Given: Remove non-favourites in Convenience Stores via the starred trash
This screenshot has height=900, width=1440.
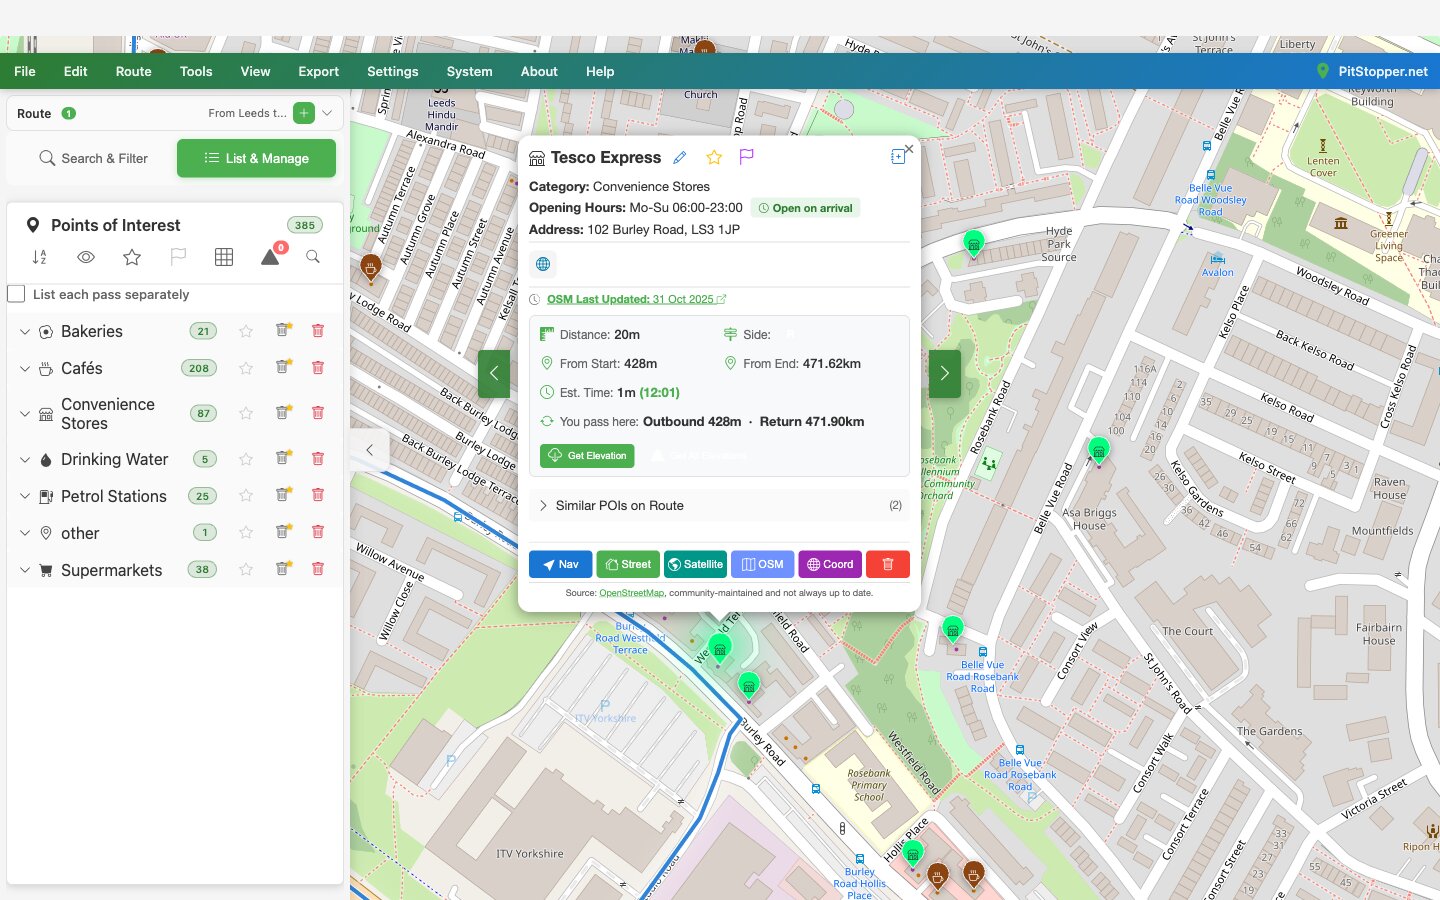Looking at the screenshot, I should click(283, 412).
